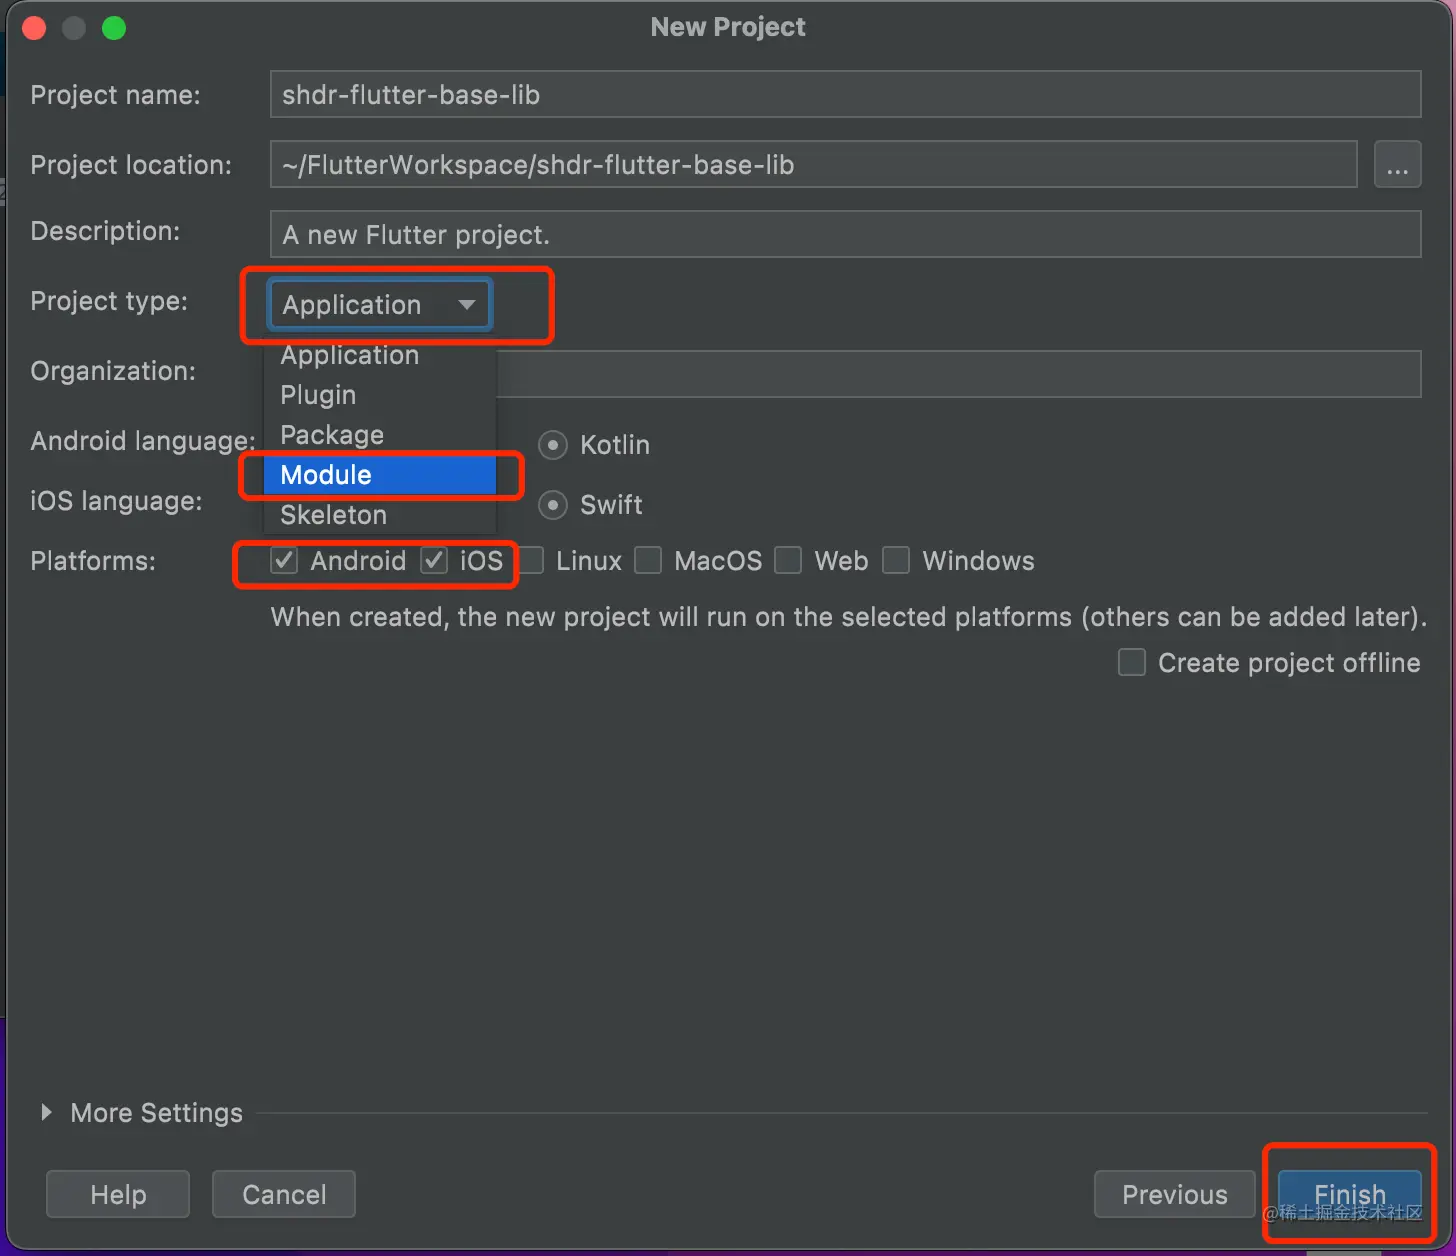Viewport: 1456px width, 1256px height.
Task: Click the Project name input field
Action: (845, 95)
